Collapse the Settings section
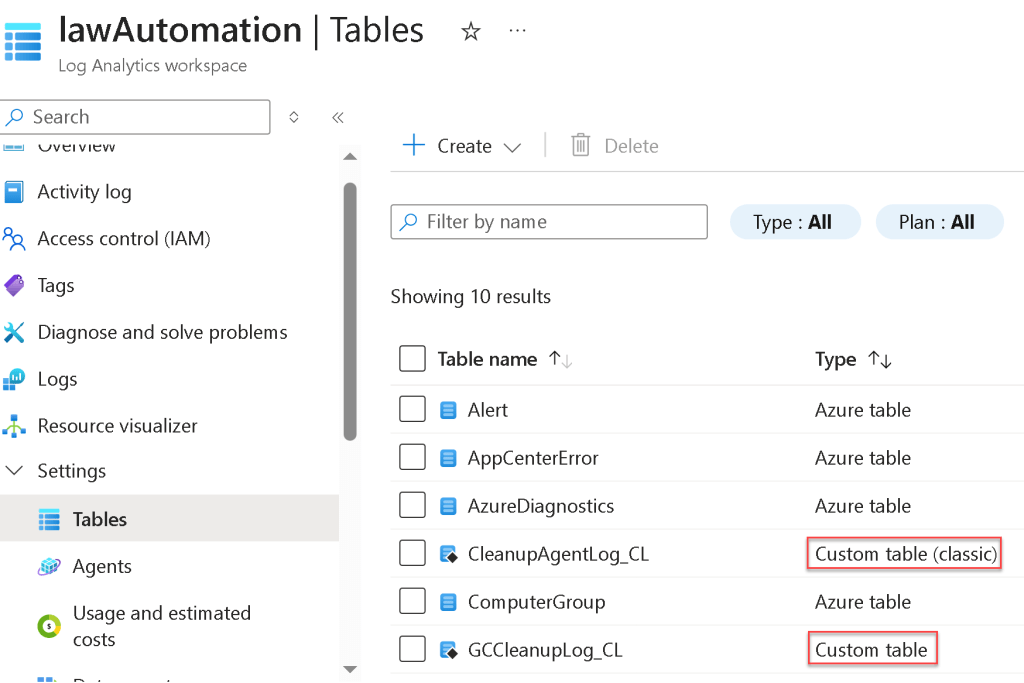 tap(15, 471)
